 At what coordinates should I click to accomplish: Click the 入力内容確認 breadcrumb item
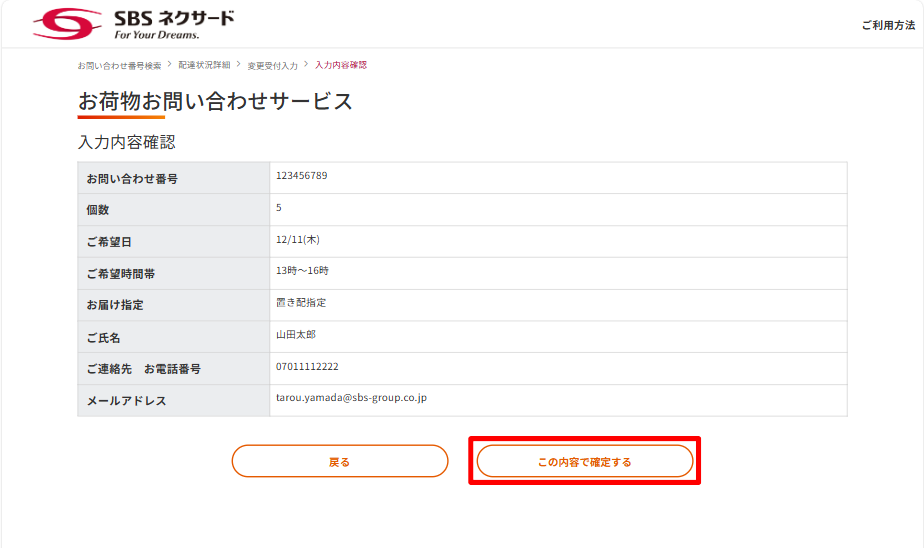(341, 65)
